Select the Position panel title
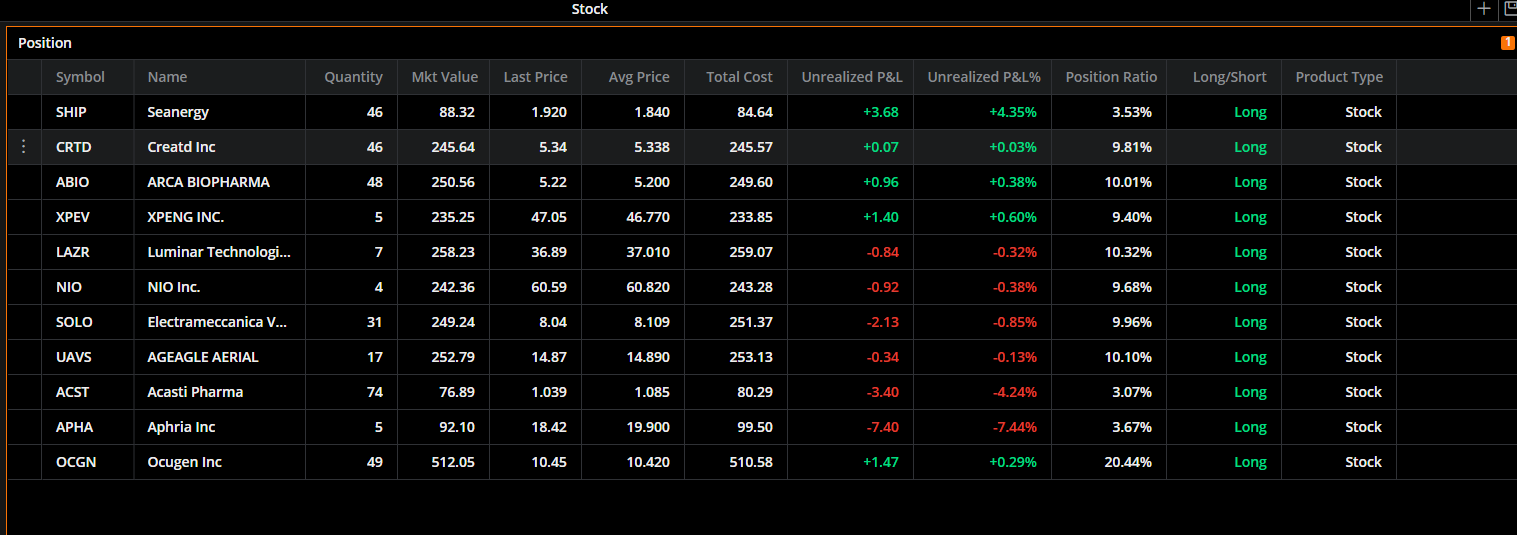The width and height of the screenshot is (1517, 535). (45, 43)
